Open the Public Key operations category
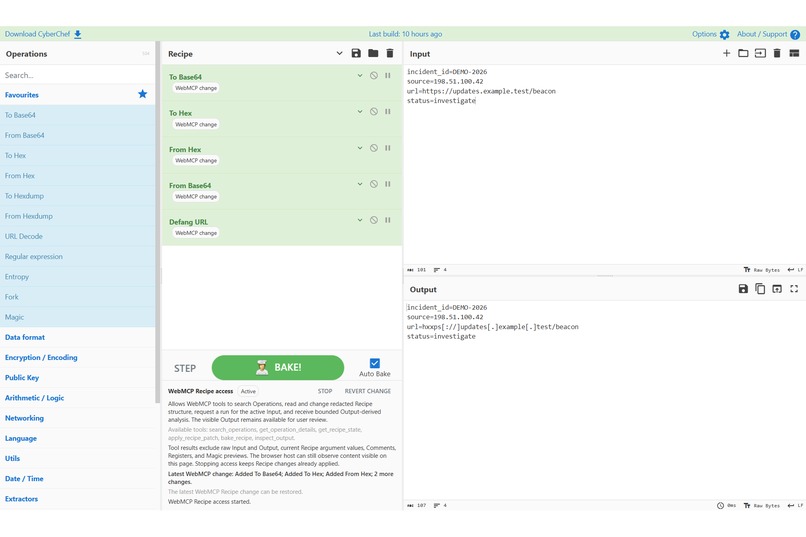 [77, 377]
